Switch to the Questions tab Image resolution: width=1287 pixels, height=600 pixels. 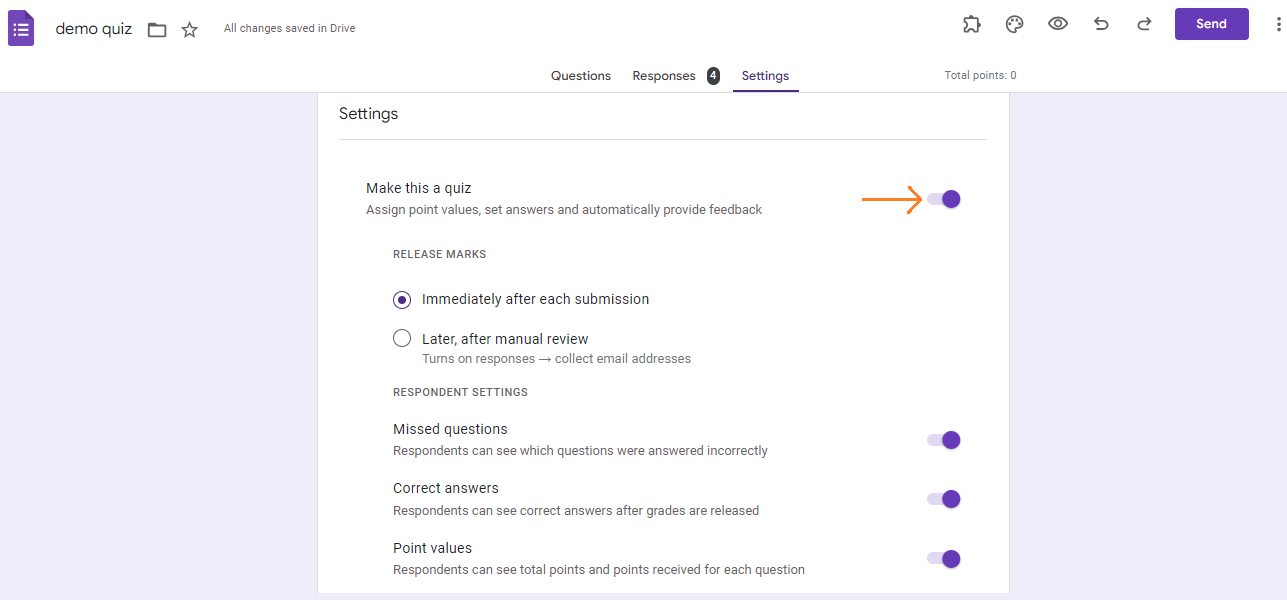(x=580, y=75)
